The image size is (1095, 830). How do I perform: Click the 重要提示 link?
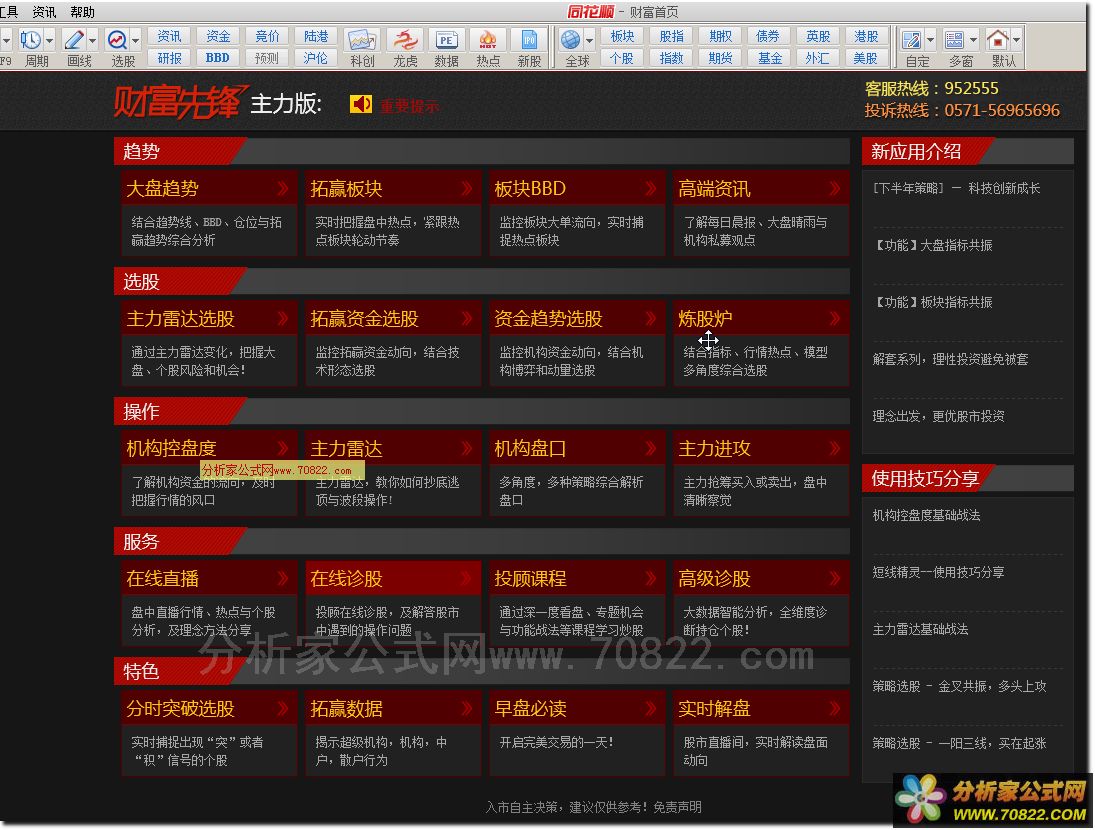coord(409,106)
